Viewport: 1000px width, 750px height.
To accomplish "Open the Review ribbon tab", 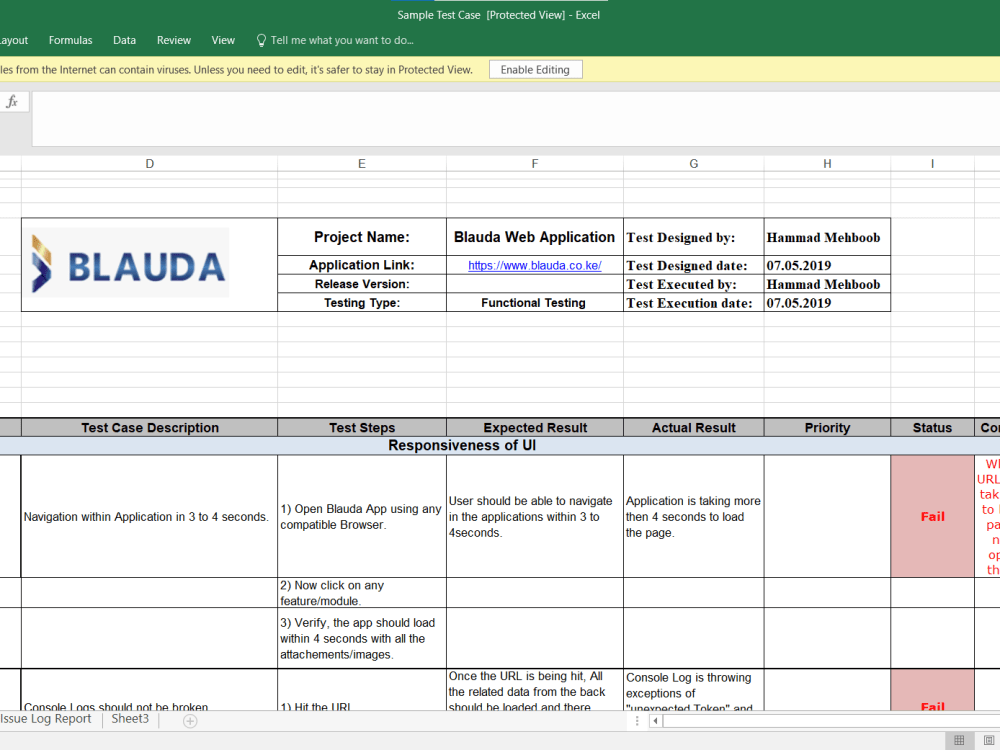I will tap(173, 40).
